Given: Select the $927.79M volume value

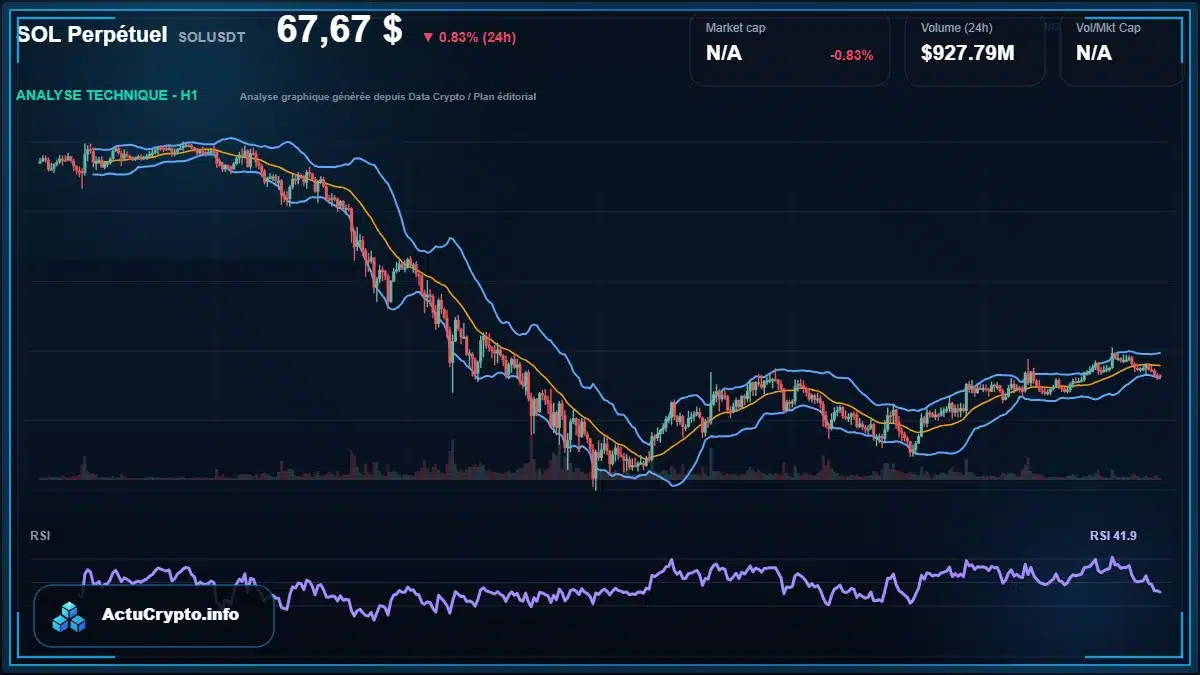Looking at the screenshot, I should tap(968, 54).
